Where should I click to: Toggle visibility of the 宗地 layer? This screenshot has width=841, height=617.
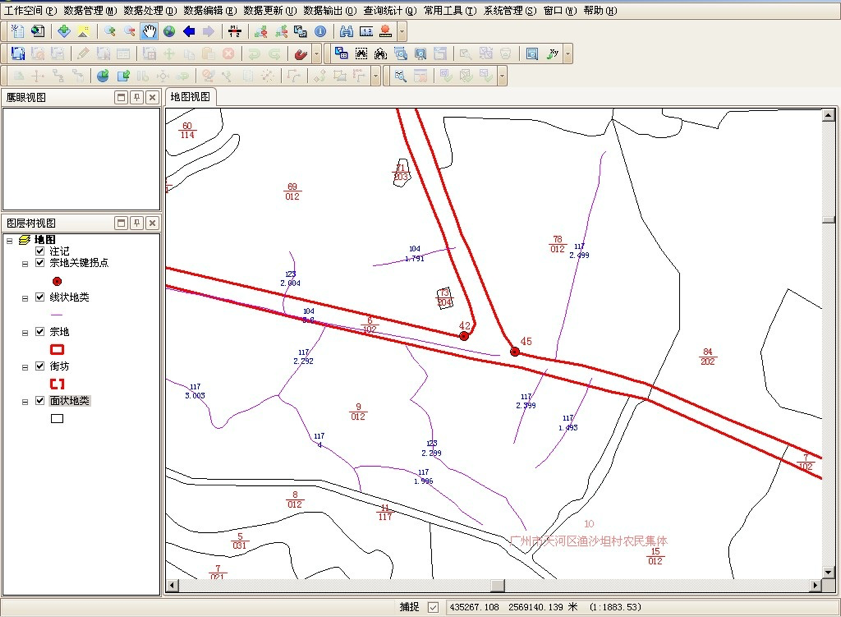pyautogui.click(x=40, y=331)
